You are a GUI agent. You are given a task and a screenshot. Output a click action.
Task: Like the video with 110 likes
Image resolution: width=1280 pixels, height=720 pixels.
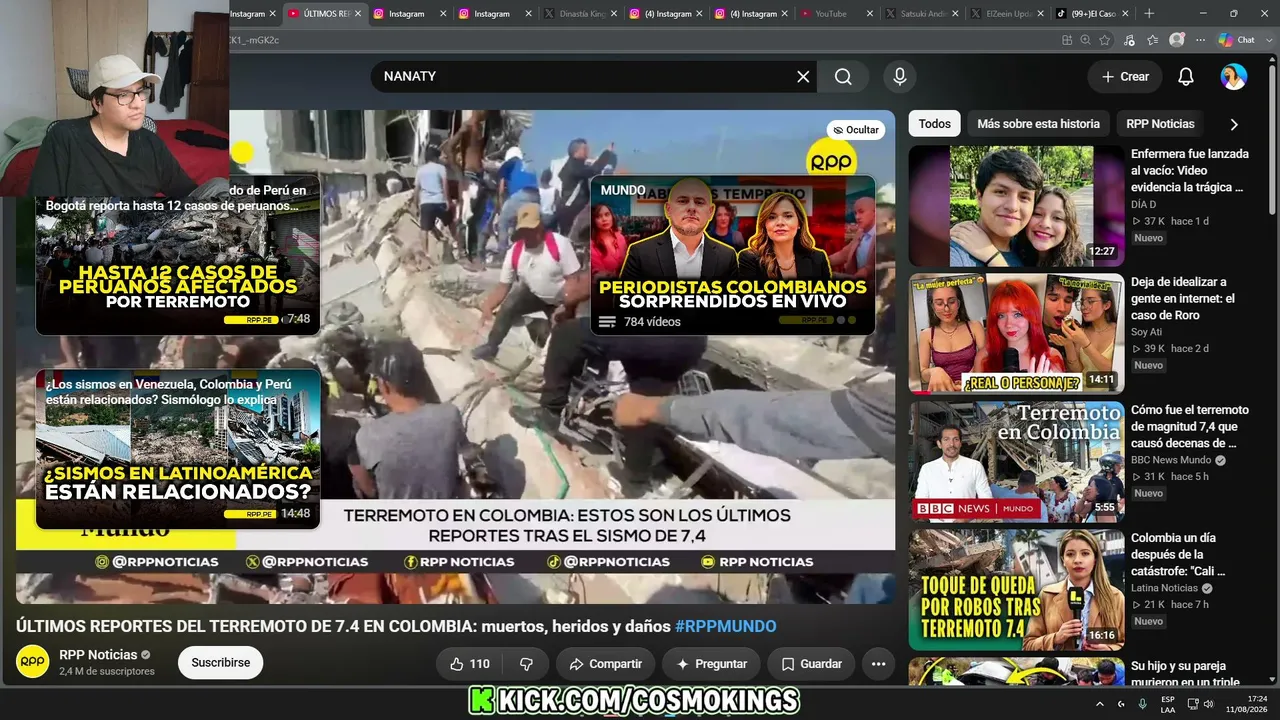coord(470,664)
